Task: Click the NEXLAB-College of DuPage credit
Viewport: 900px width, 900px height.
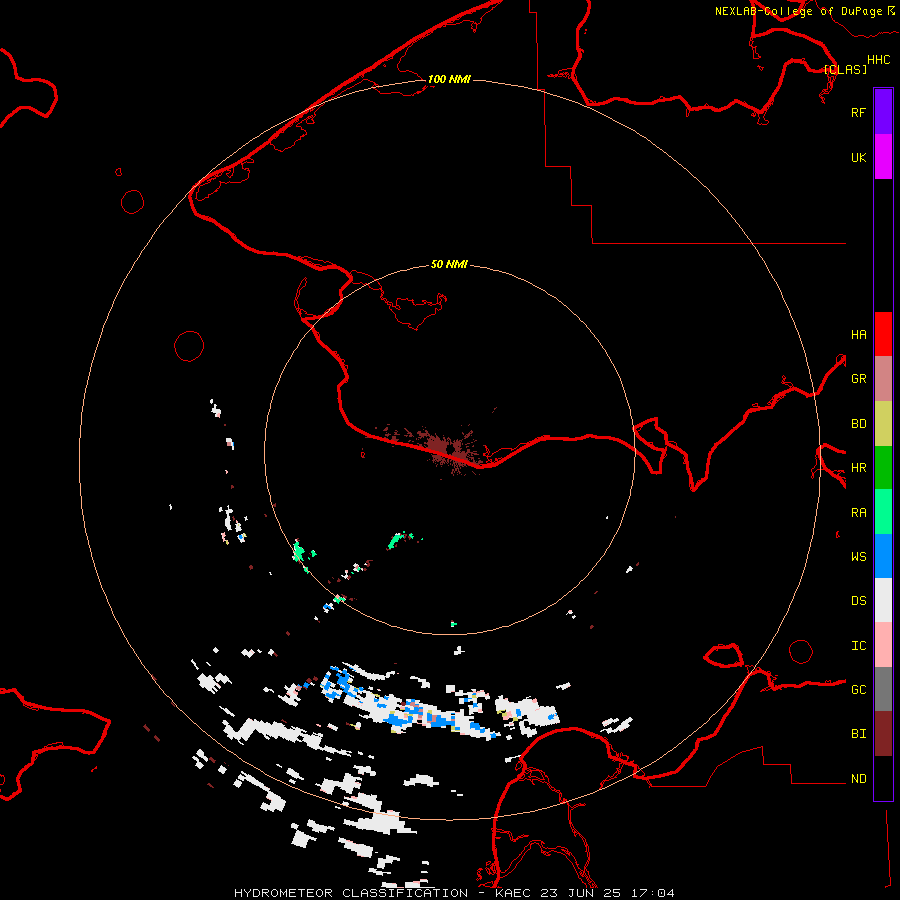Action: click(x=804, y=11)
